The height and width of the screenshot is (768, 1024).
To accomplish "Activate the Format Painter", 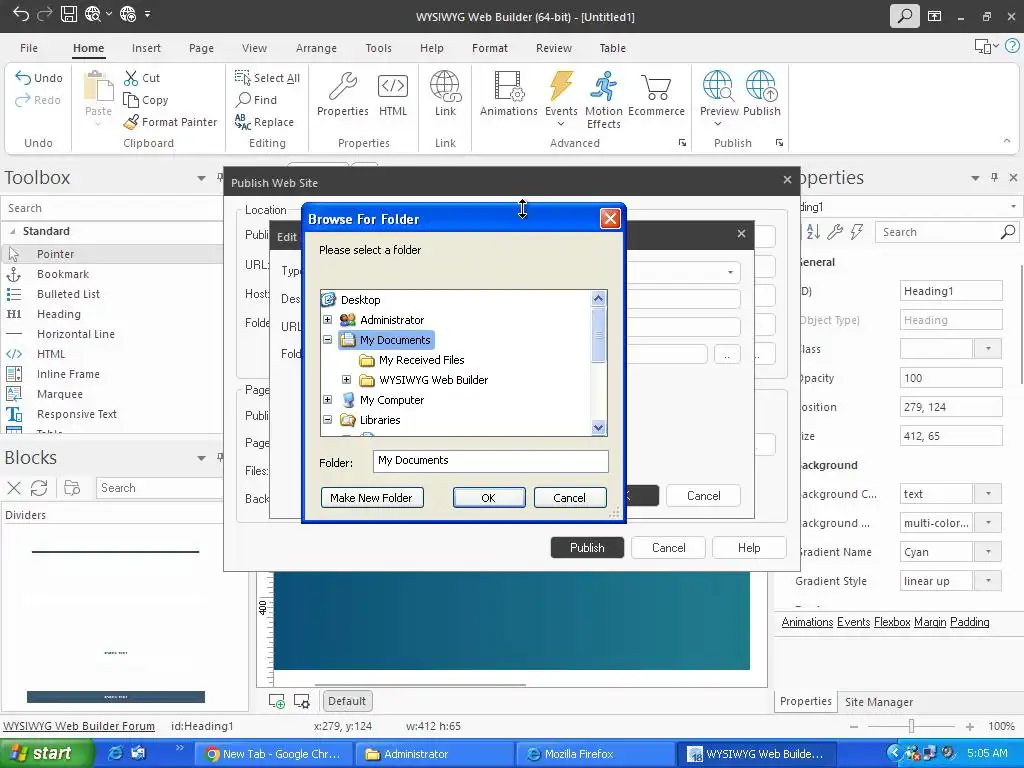I will click(170, 122).
